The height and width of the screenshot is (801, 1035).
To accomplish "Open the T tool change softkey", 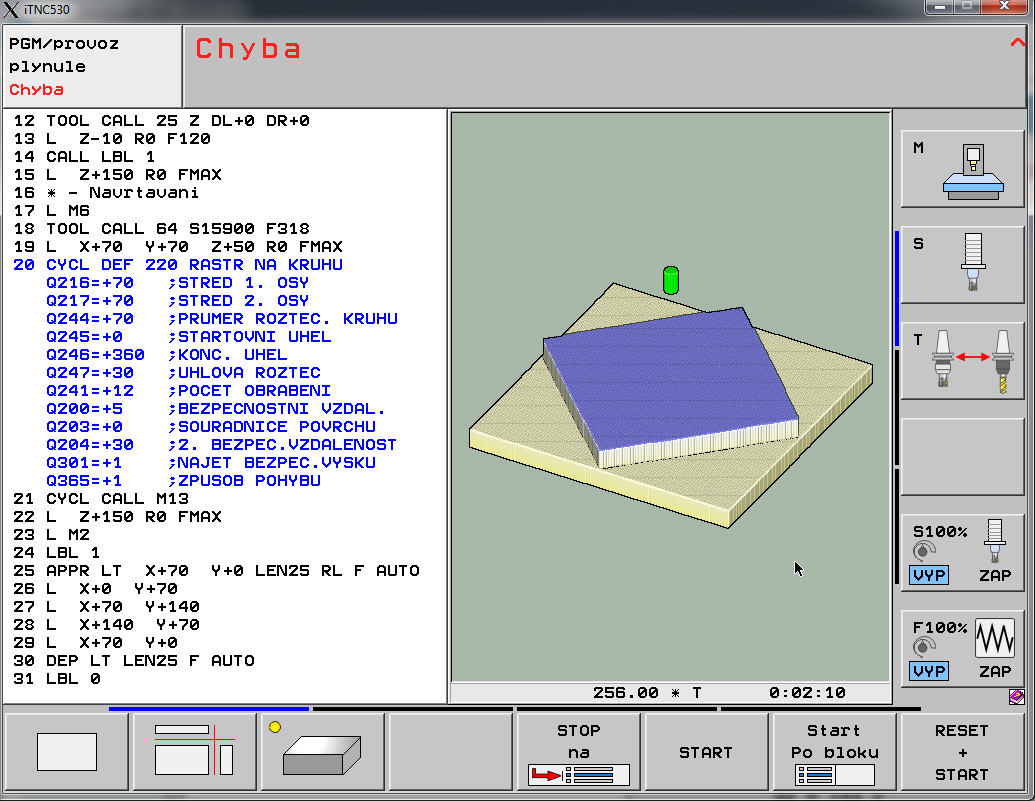I will [x=962, y=361].
